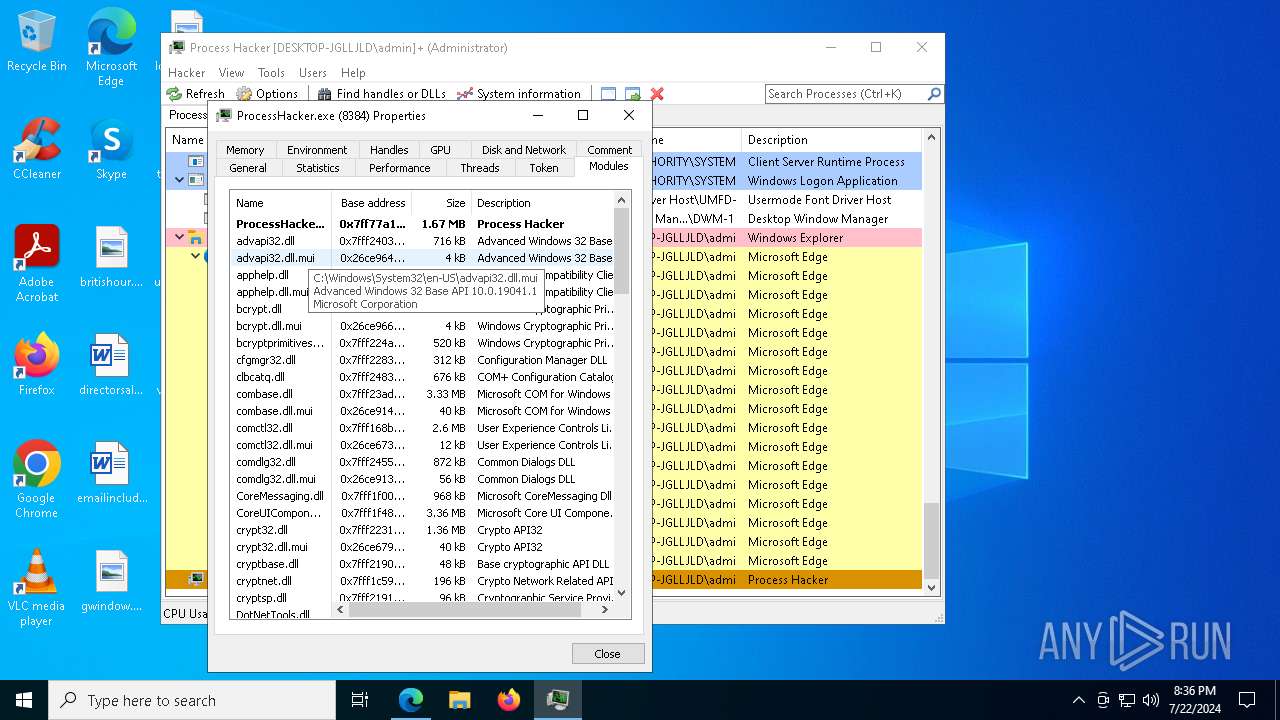Switch to the Memory tab
Image resolution: width=1280 pixels, height=720 pixels.
coord(245,150)
